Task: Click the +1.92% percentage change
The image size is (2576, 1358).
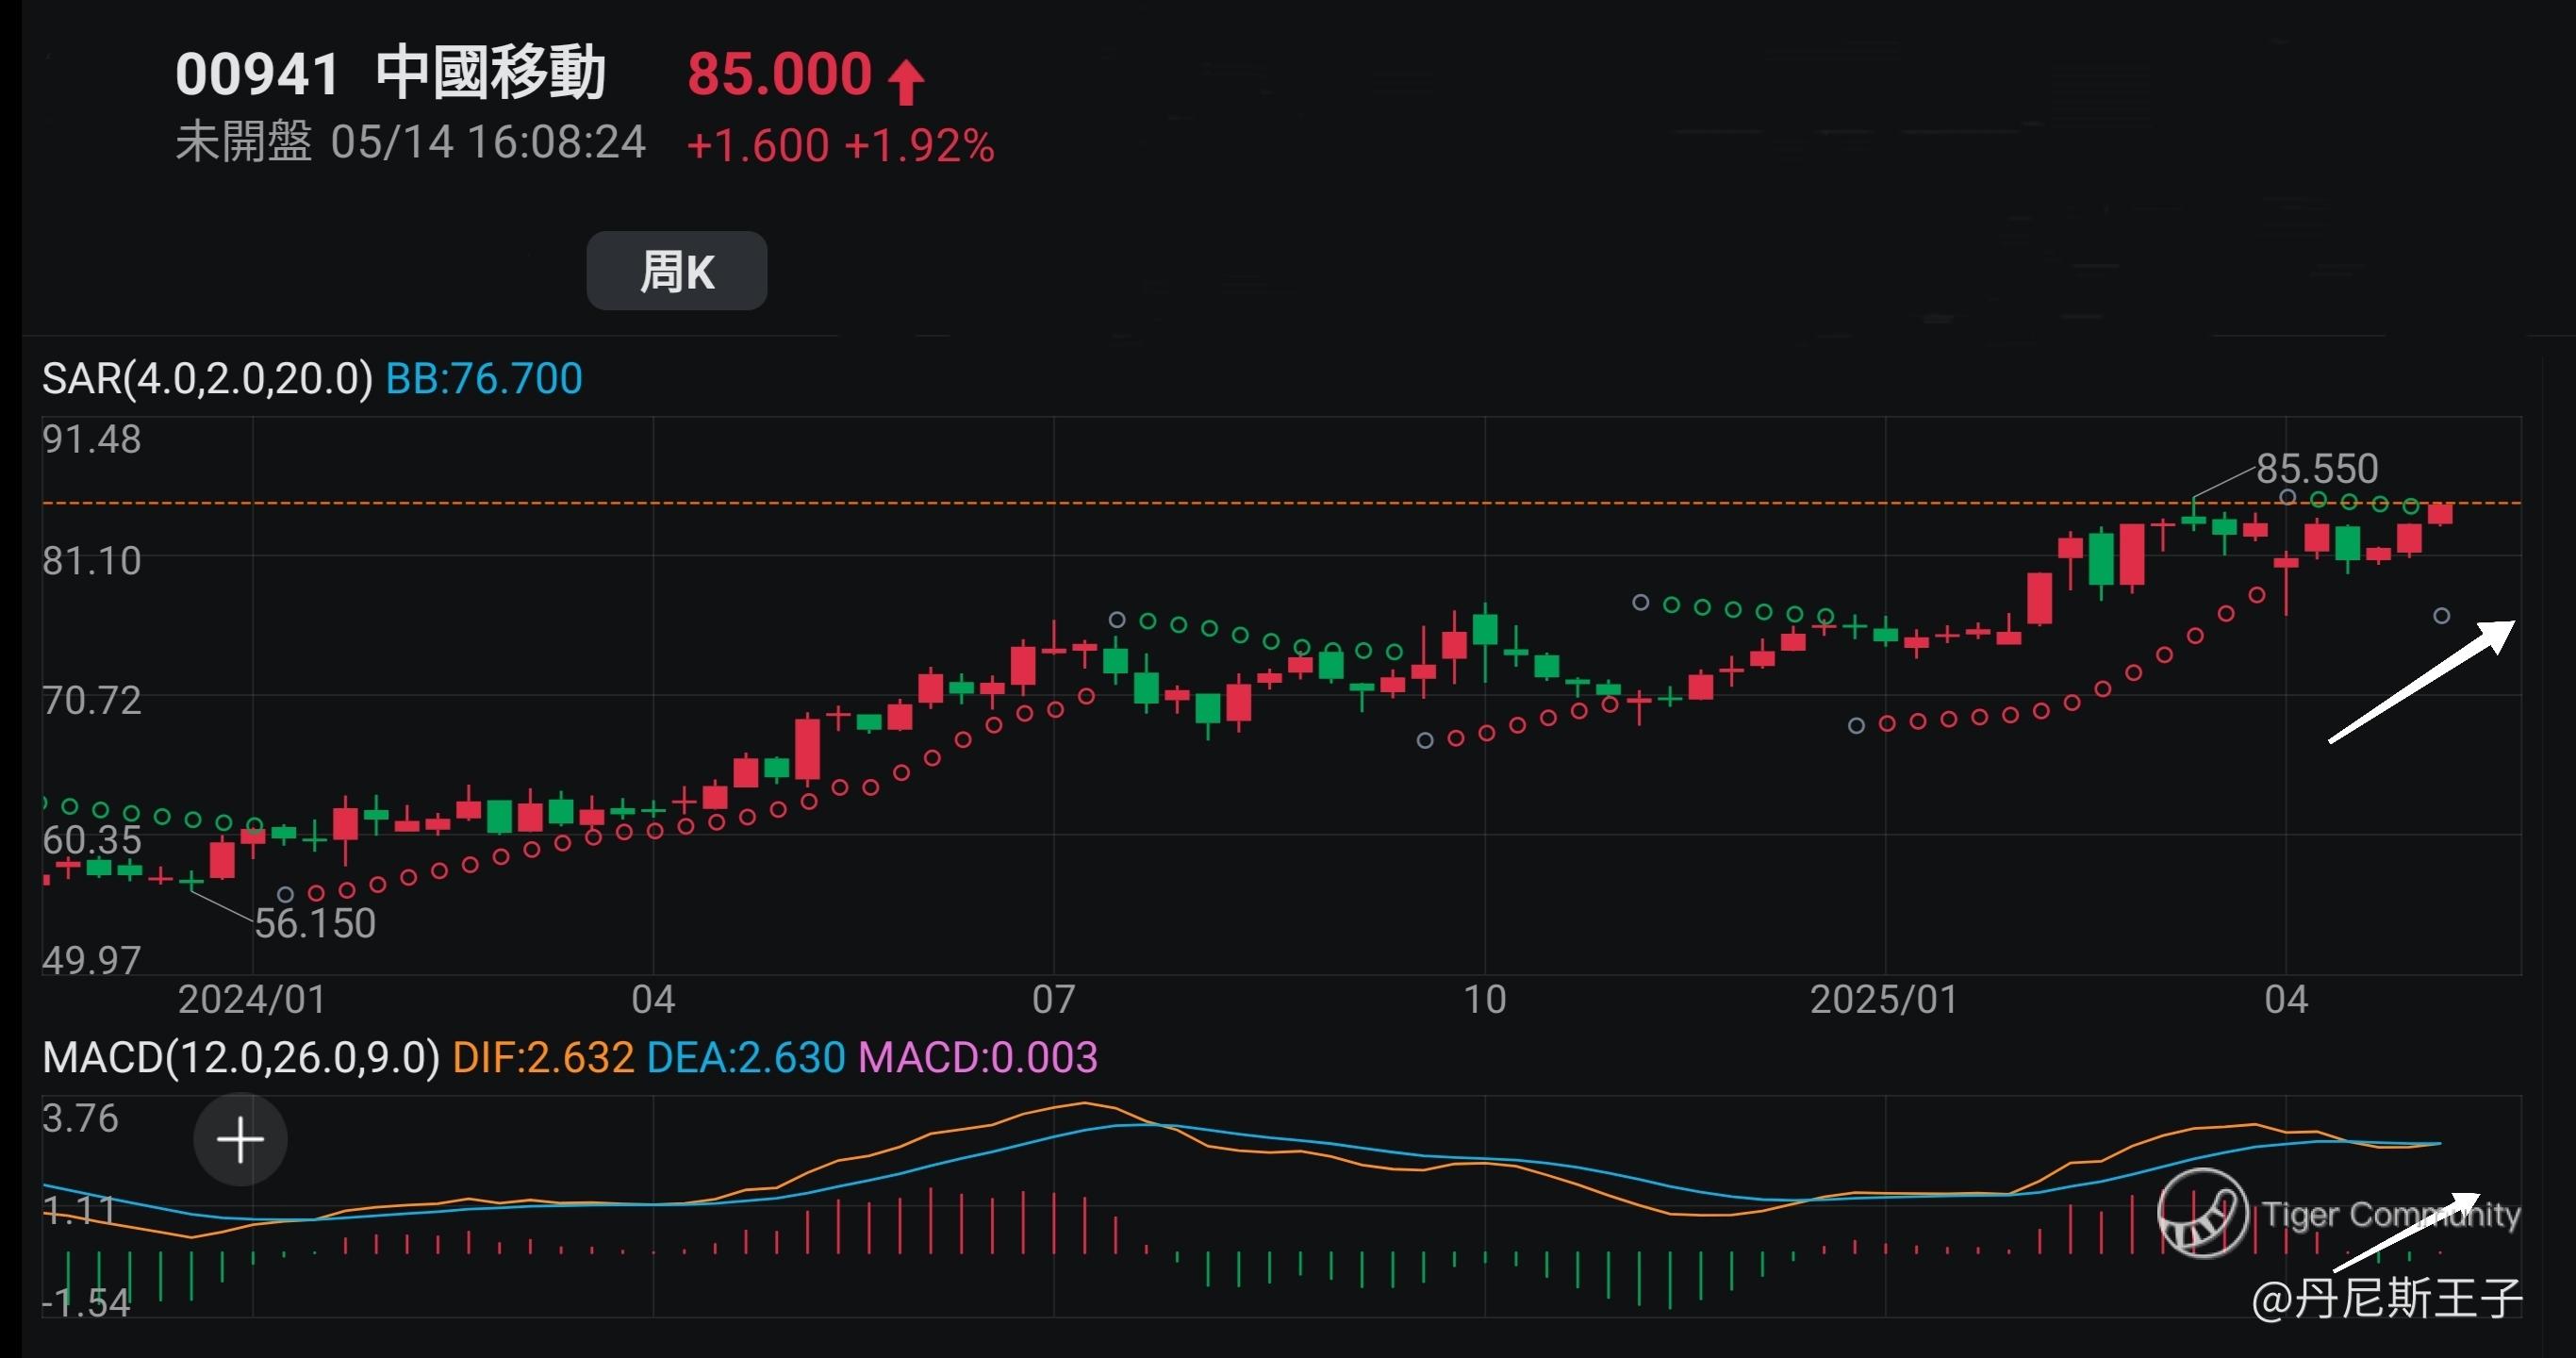Action: click(x=919, y=146)
